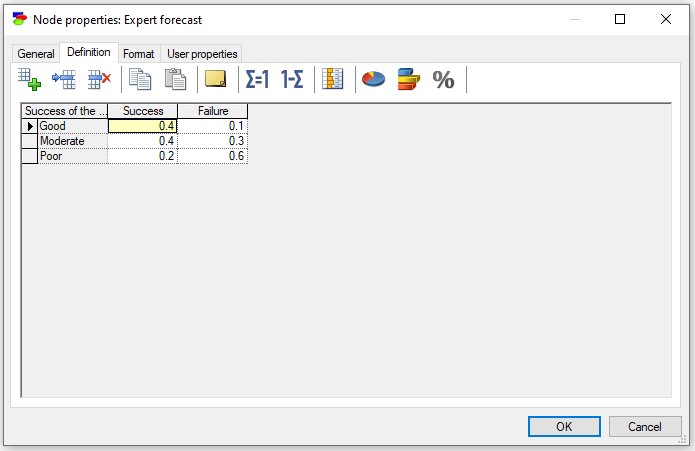695x451 pixels.
Task: Toggle the percent % display icon
Action: pos(443,80)
